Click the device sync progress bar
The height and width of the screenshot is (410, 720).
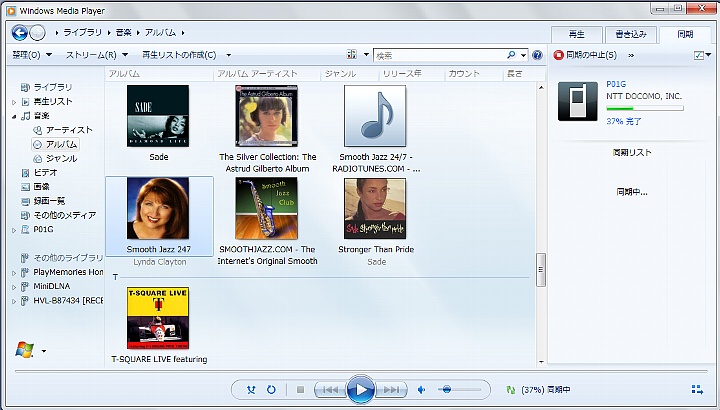click(x=645, y=108)
